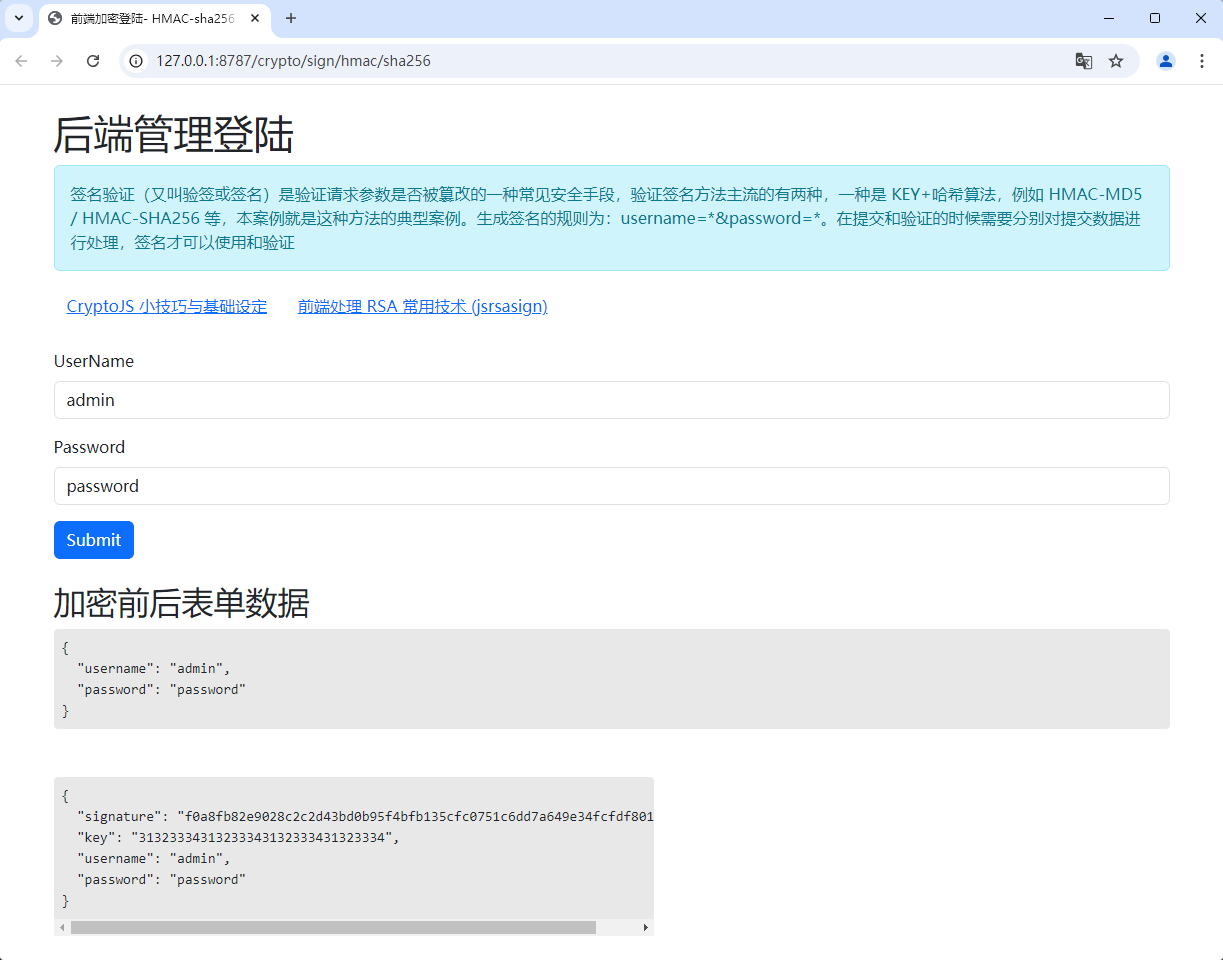Focus the Password input field
Image resolution: width=1223 pixels, height=960 pixels.
point(611,486)
